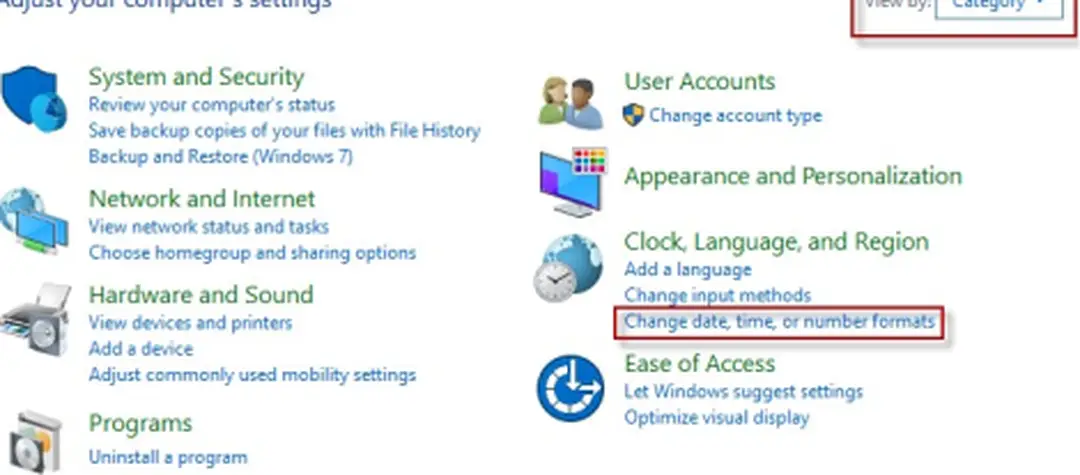This screenshot has width=1080, height=475.
Task: Select View devices and printers link
Action: pyautogui.click(x=190, y=323)
